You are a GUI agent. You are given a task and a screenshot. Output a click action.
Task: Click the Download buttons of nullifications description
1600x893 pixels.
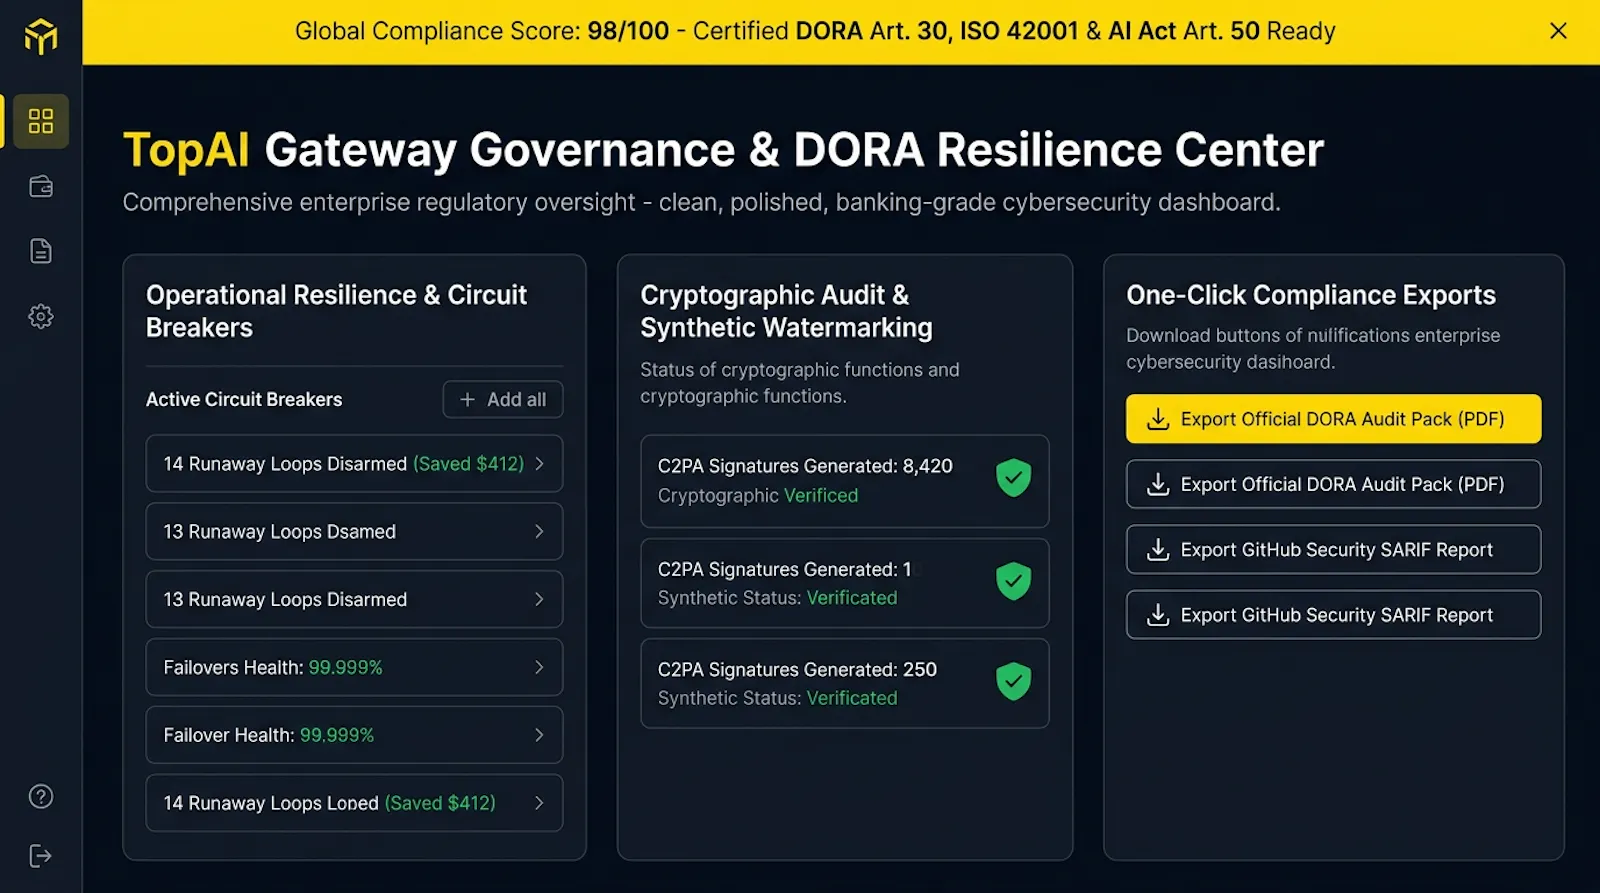pyautogui.click(x=1313, y=349)
